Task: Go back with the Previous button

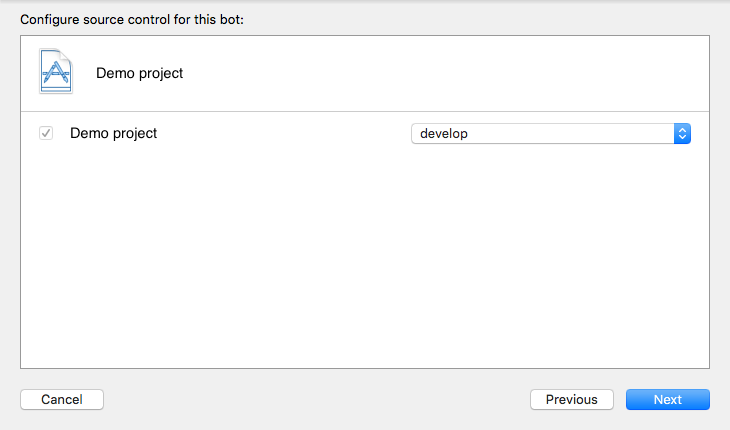Action: 571,399
